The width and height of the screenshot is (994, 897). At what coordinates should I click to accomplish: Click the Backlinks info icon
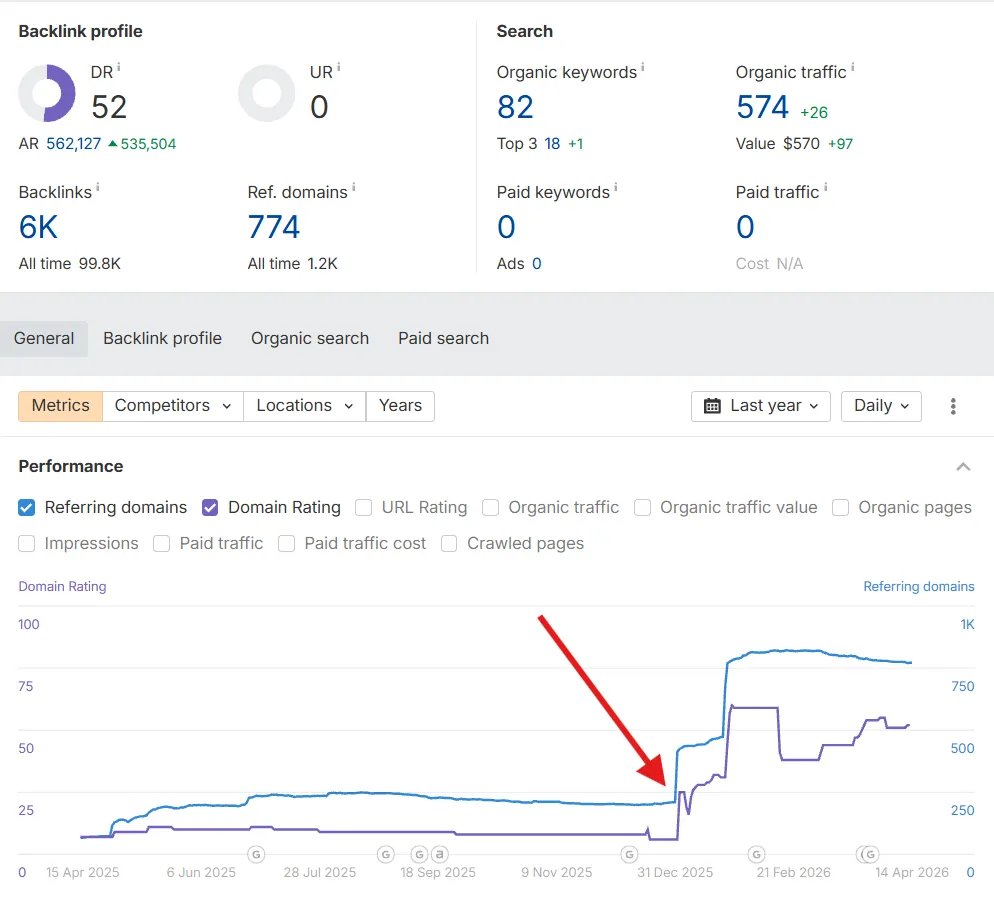point(97,187)
